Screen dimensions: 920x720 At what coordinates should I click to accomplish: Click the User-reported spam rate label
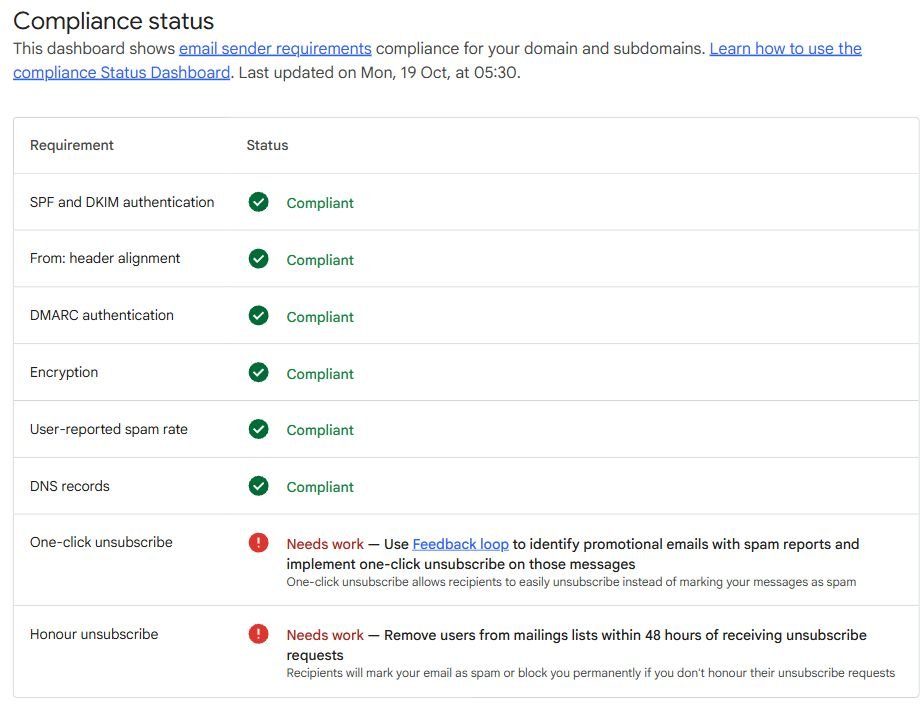coord(109,430)
